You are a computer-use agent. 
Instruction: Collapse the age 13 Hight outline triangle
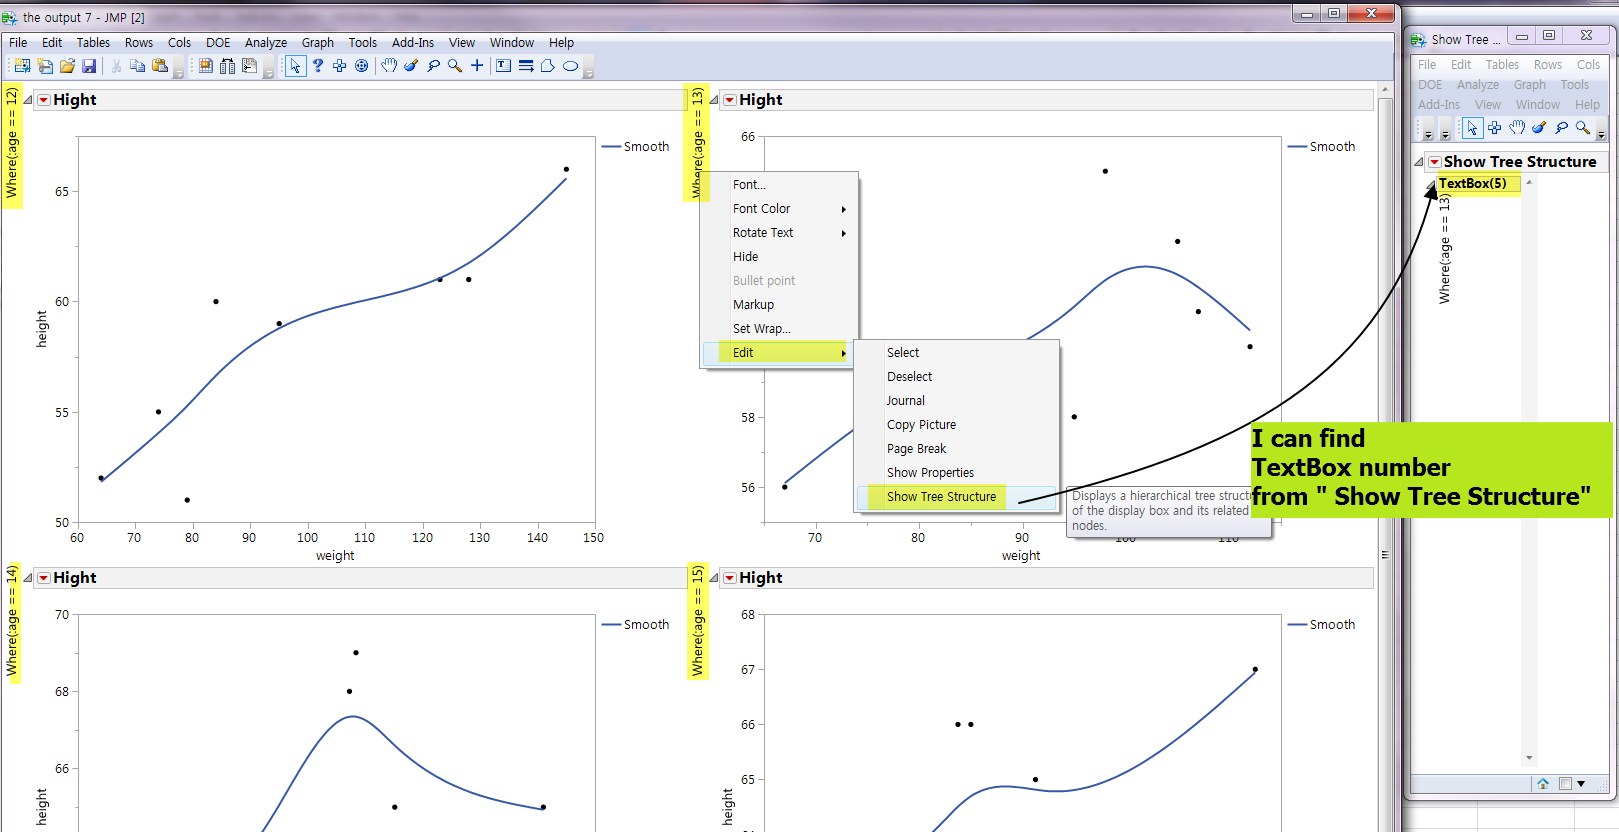(x=713, y=100)
